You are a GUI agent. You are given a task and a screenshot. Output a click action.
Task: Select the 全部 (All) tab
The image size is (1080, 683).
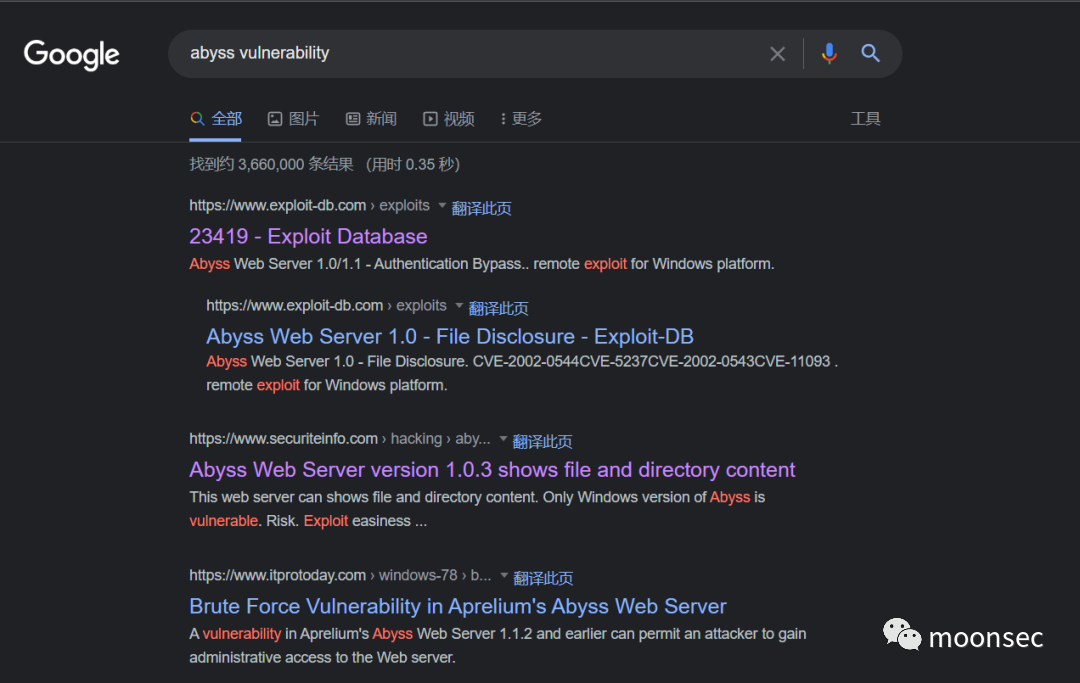(x=216, y=118)
